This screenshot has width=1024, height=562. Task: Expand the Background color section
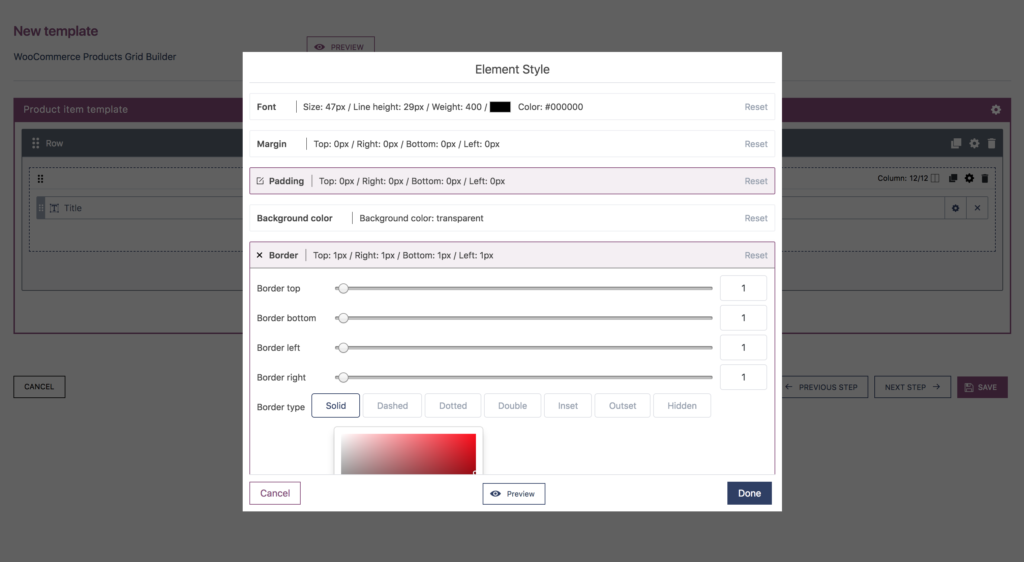coord(512,218)
